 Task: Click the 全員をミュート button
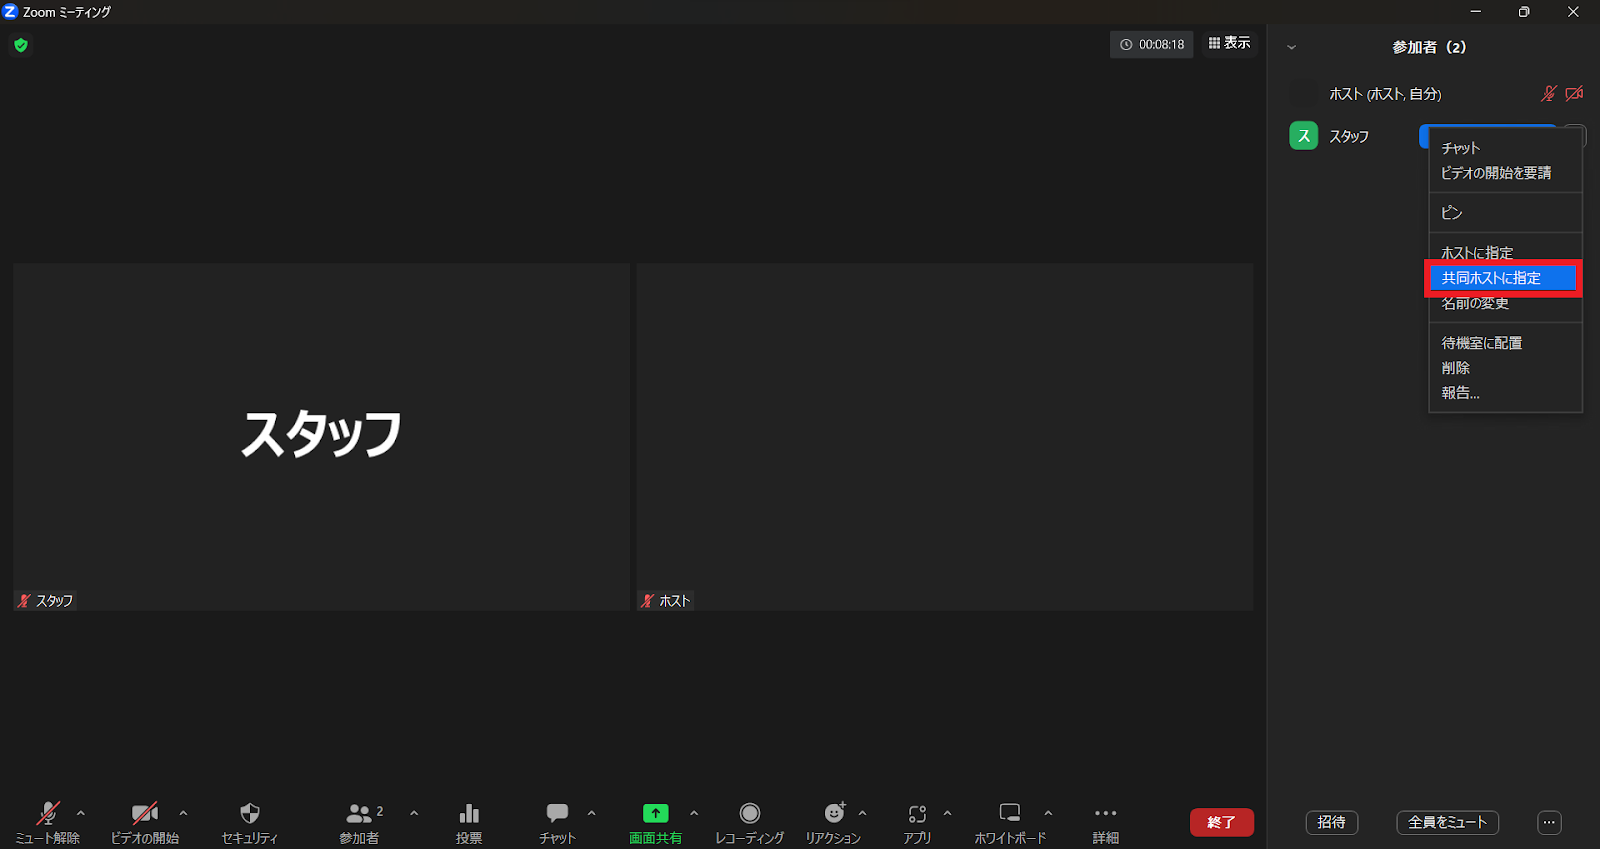coord(1447,822)
